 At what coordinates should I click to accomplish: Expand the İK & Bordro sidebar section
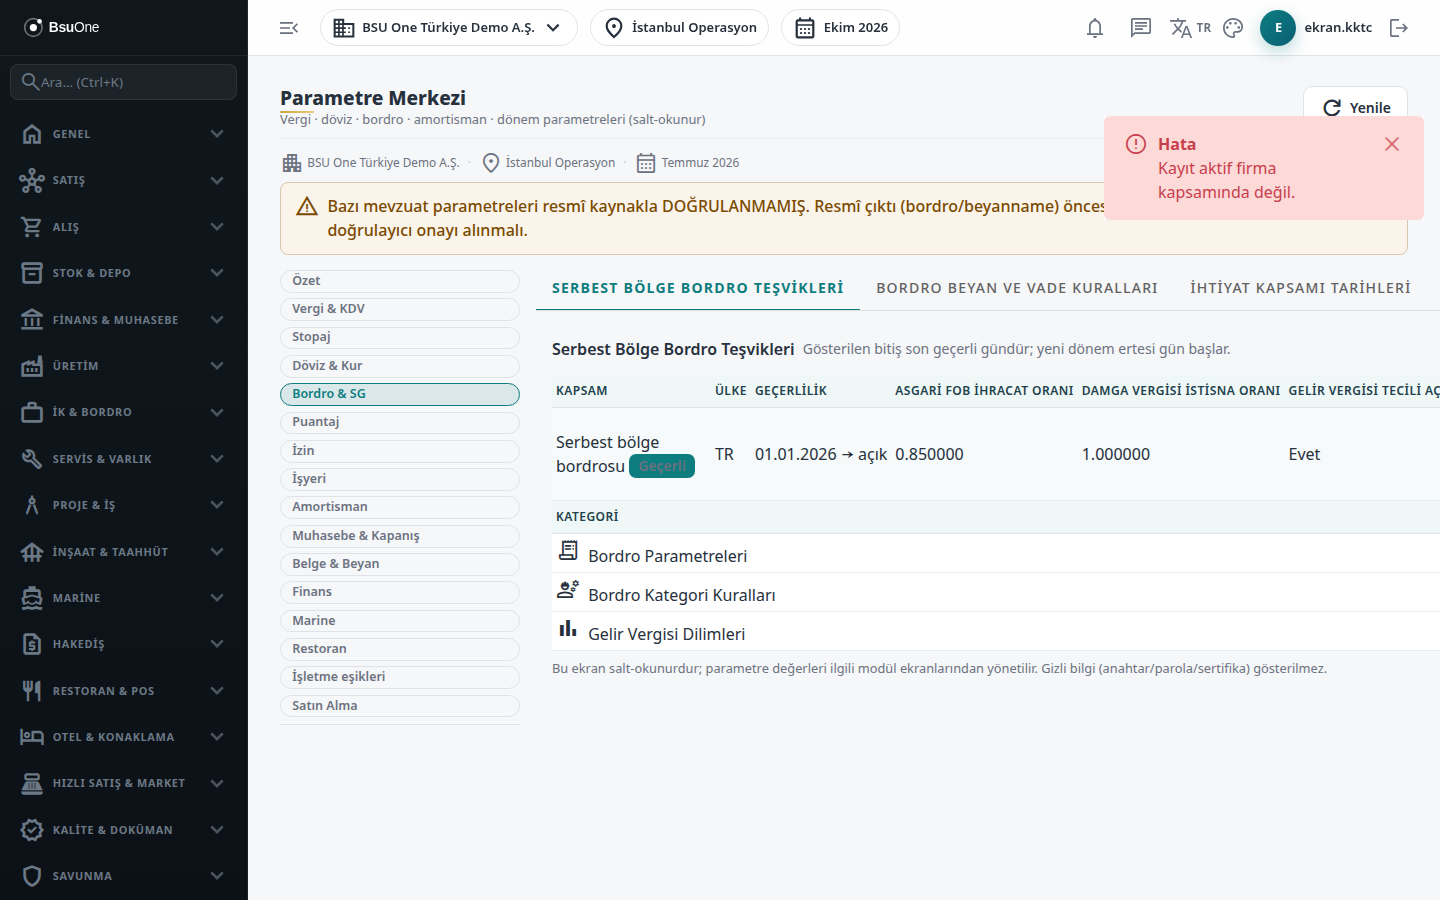pyautogui.click(x=124, y=412)
